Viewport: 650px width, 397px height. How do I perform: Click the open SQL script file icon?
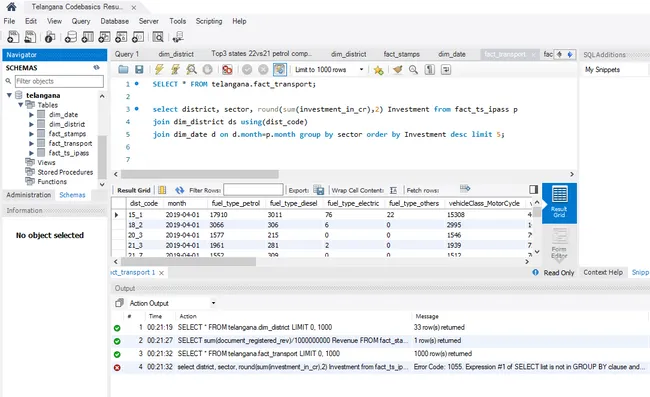click(30, 37)
